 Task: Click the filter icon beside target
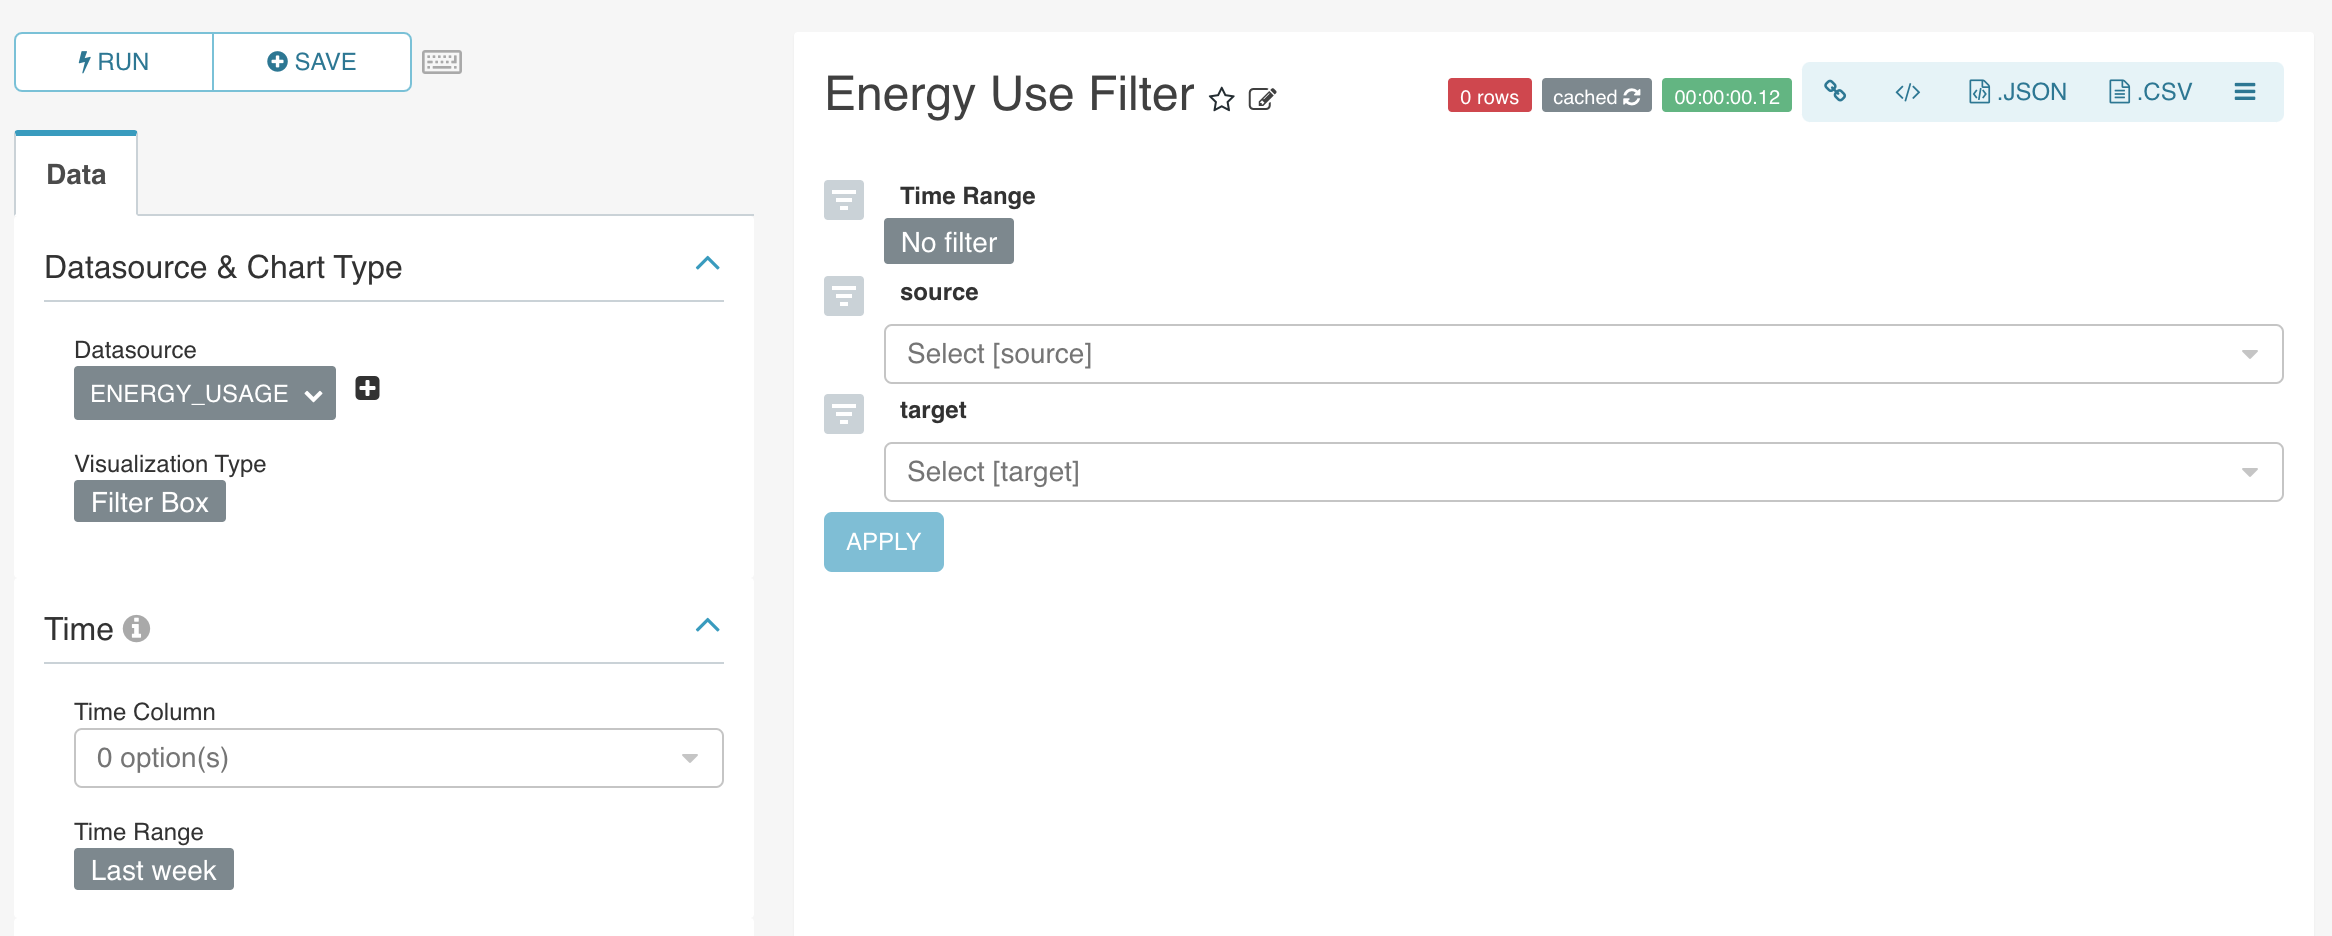(x=844, y=414)
